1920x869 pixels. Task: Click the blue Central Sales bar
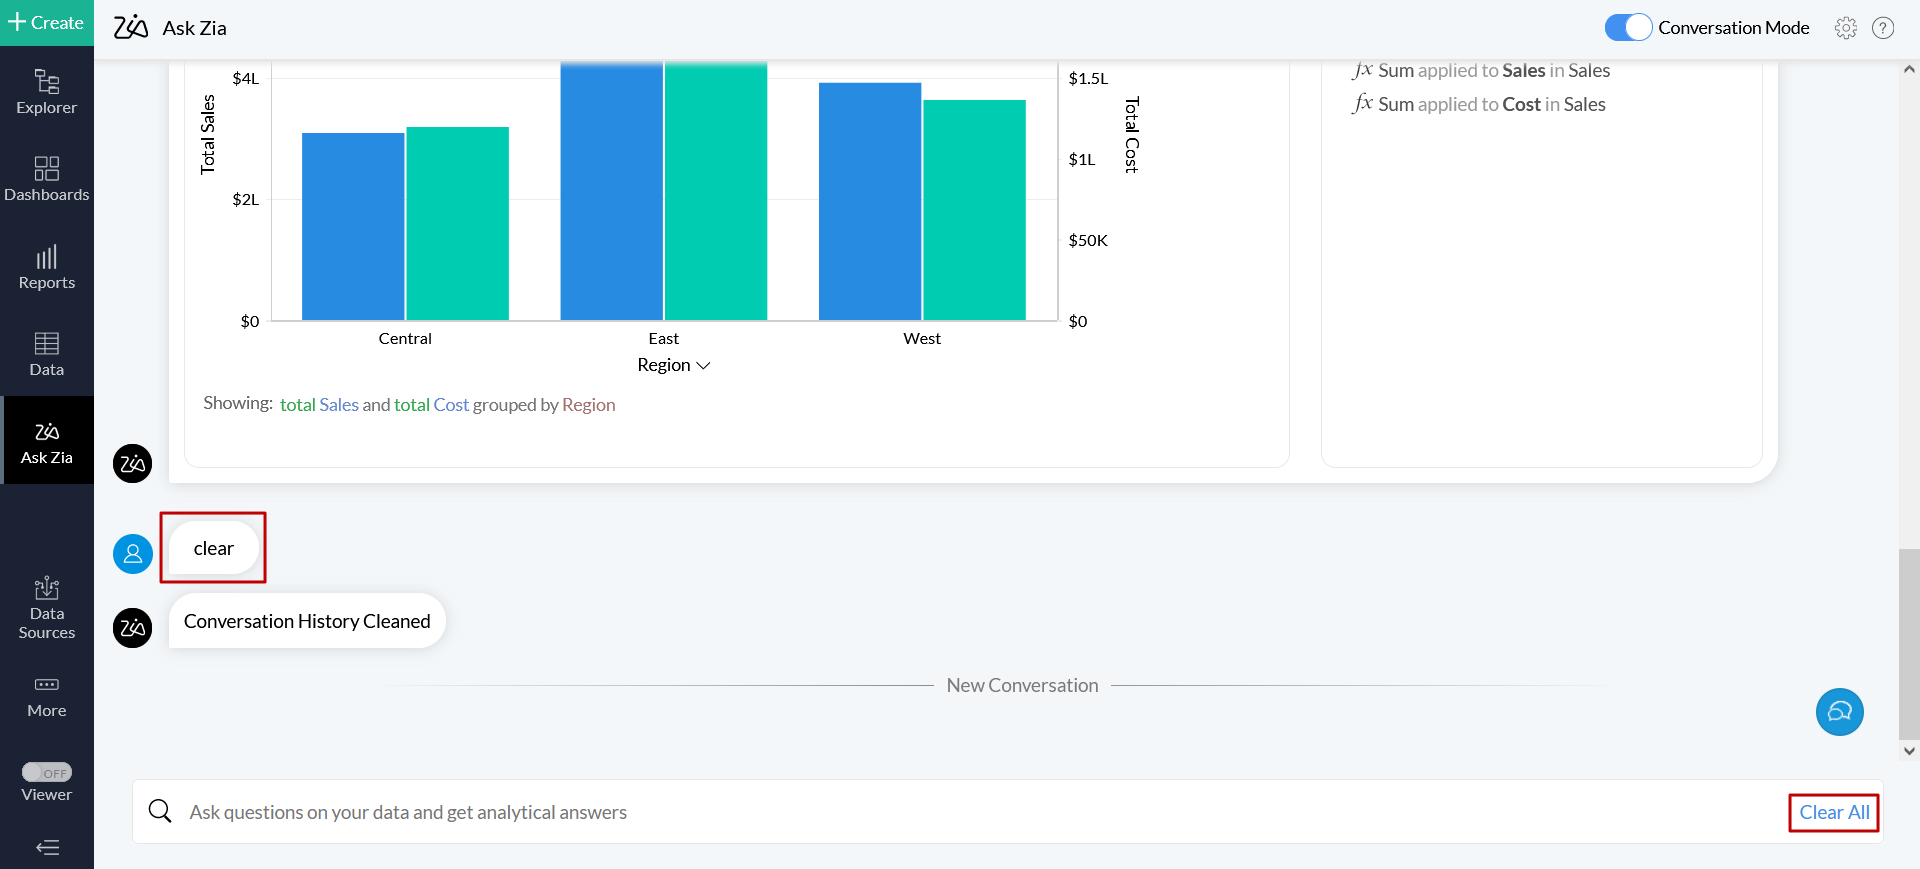pyautogui.click(x=353, y=226)
